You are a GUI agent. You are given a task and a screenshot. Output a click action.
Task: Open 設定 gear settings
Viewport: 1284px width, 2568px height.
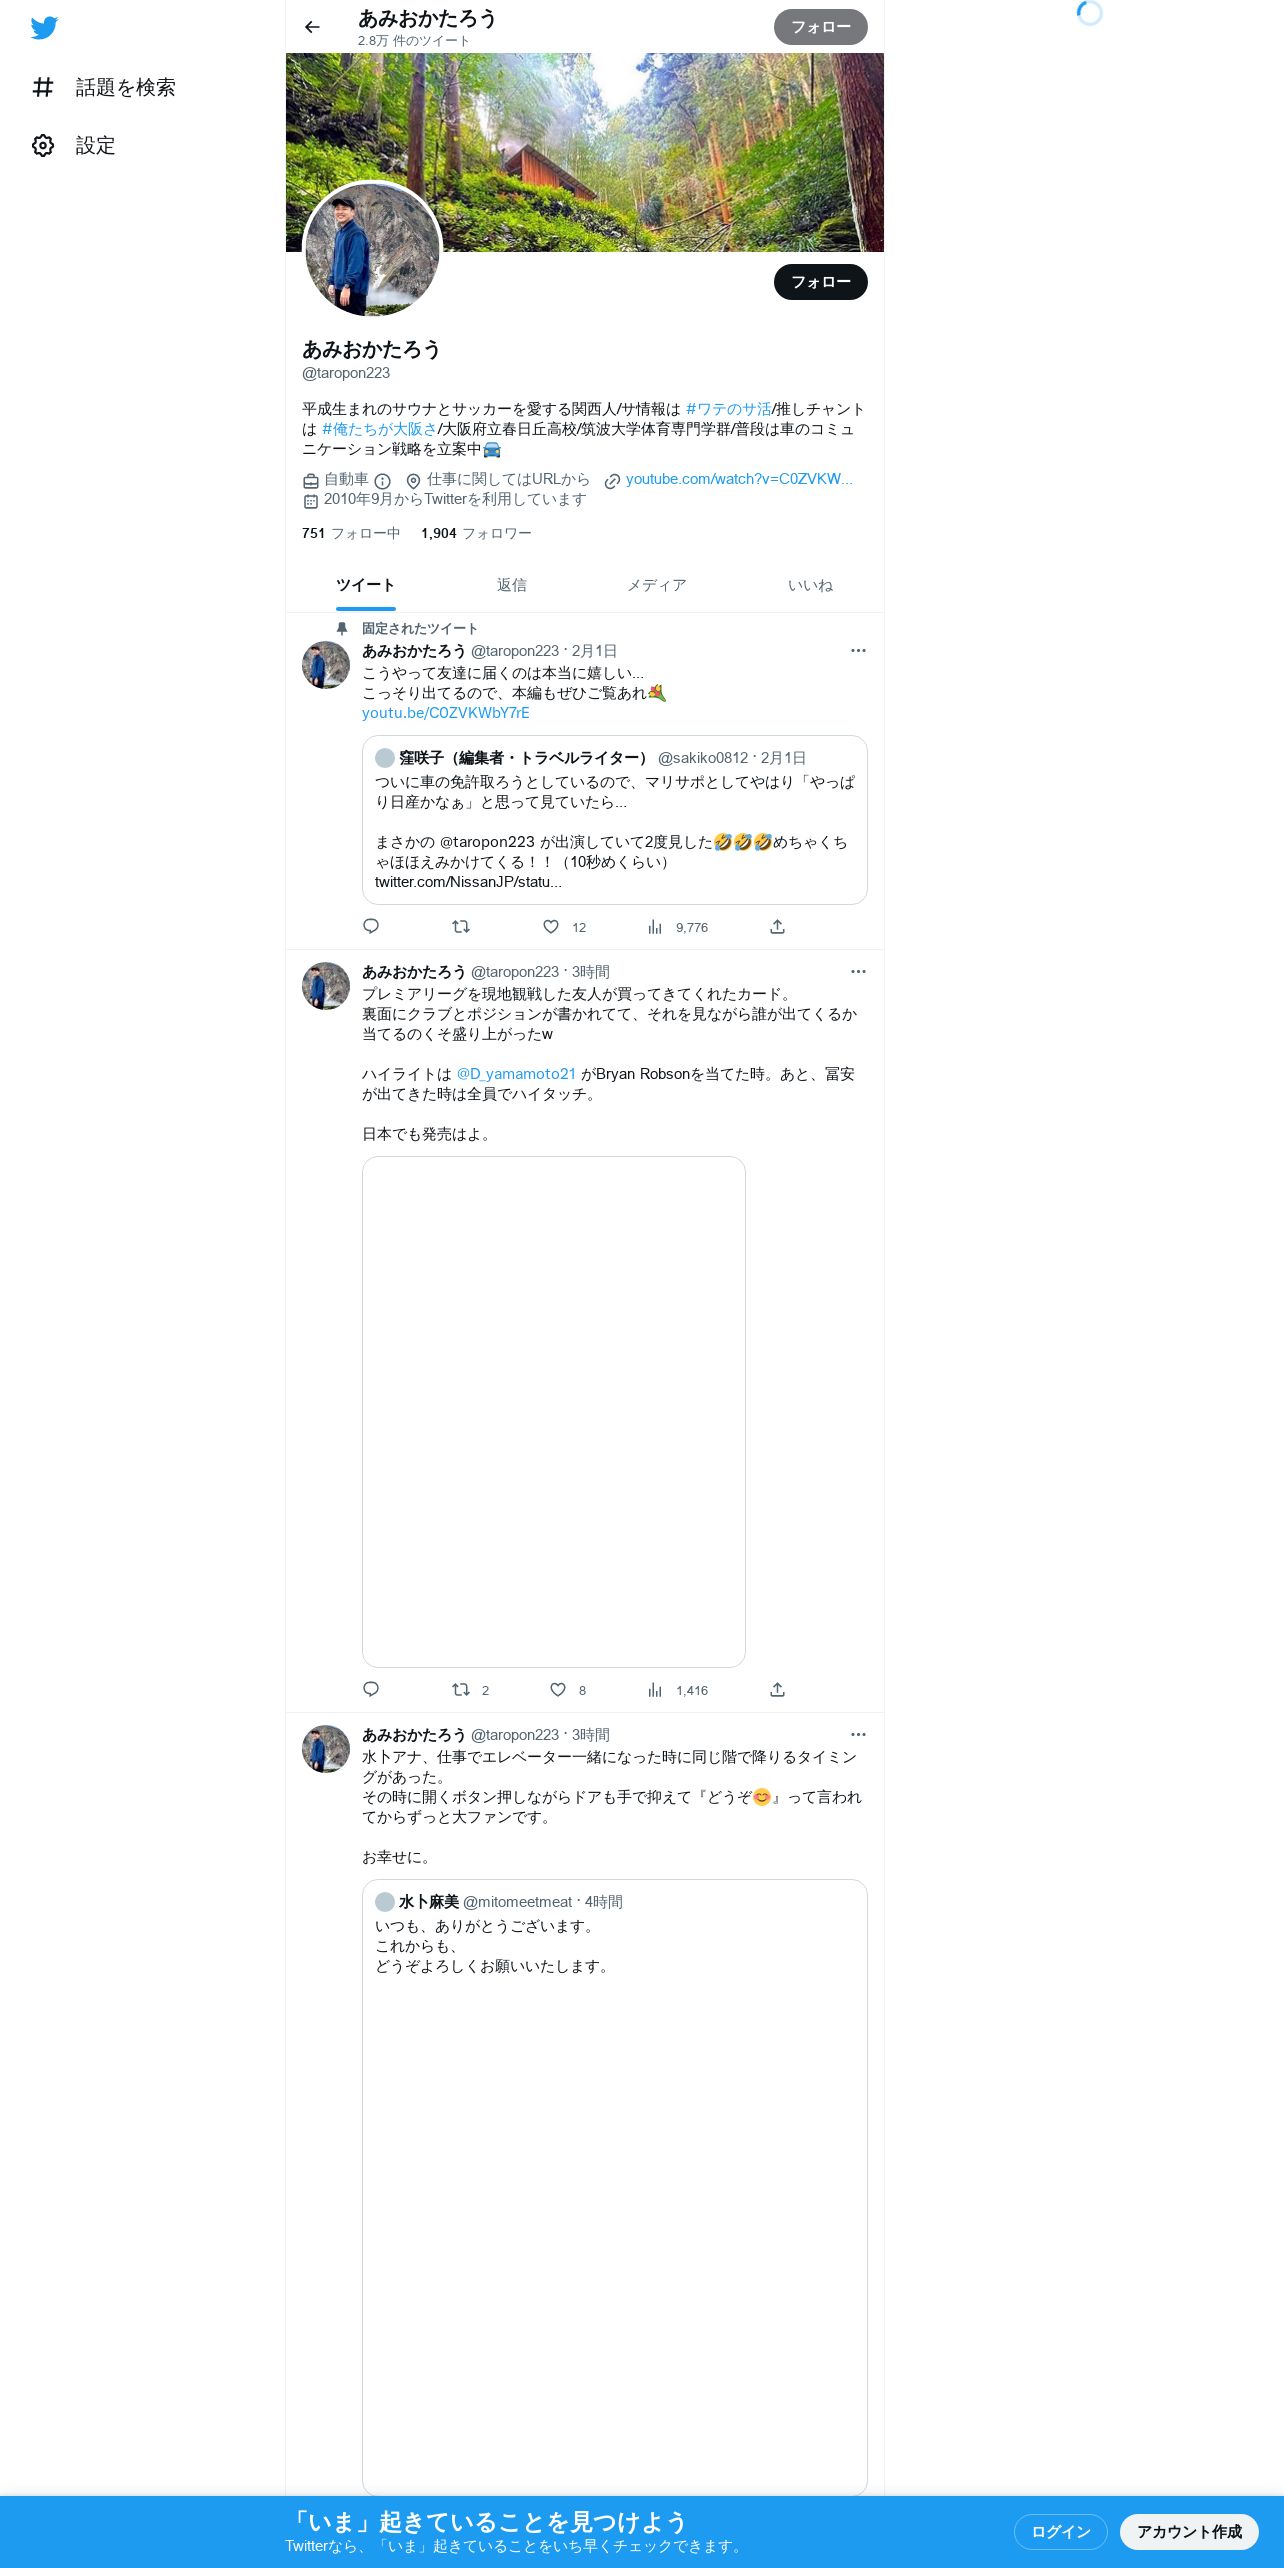73,145
